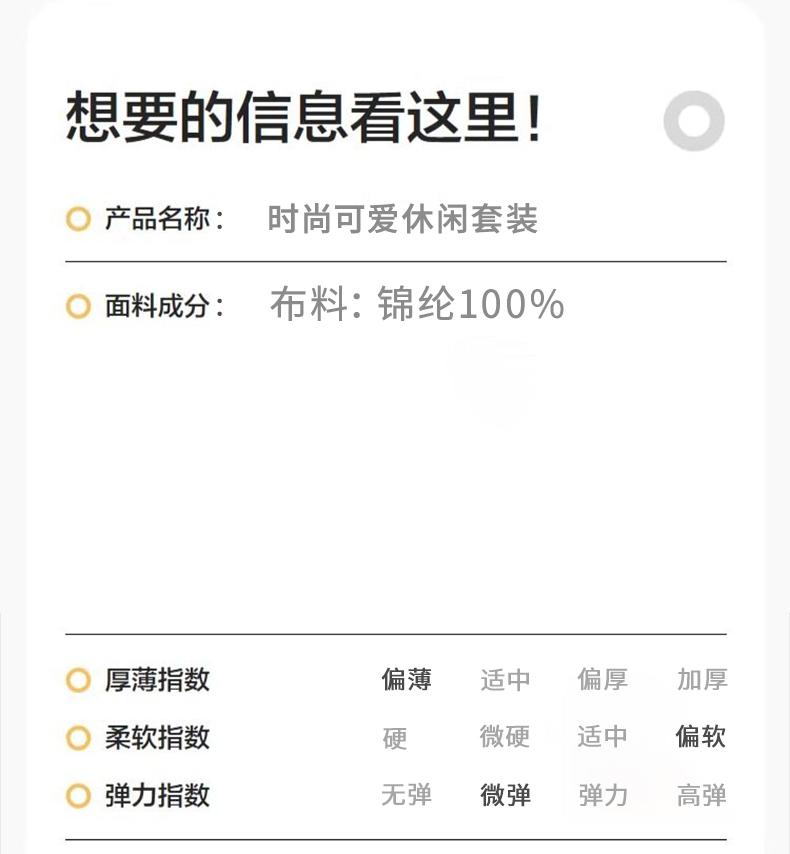This screenshot has width=790, height=854.
Task: Choose 高弹 elasticity option
Action: (x=702, y=795)
